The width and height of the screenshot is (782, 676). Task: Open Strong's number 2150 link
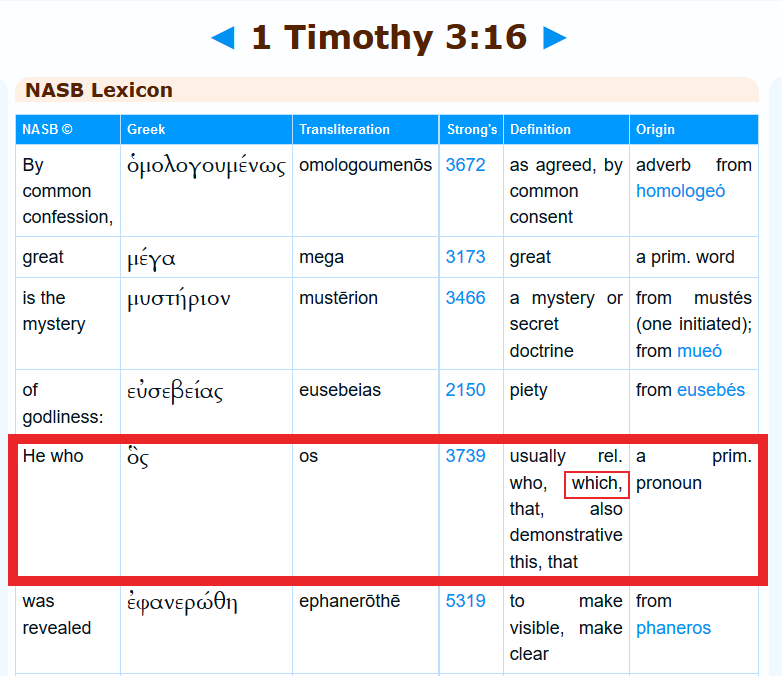pos(465,390)
